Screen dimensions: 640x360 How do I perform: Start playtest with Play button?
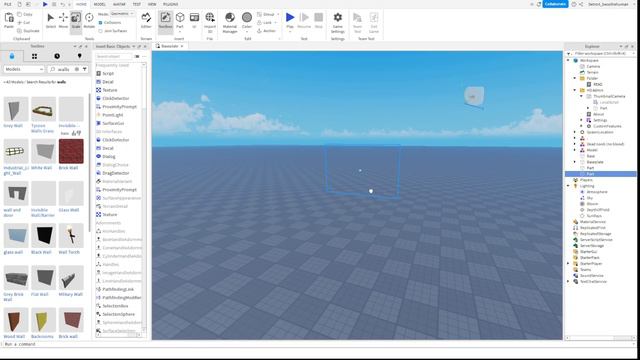coord(290,20)
